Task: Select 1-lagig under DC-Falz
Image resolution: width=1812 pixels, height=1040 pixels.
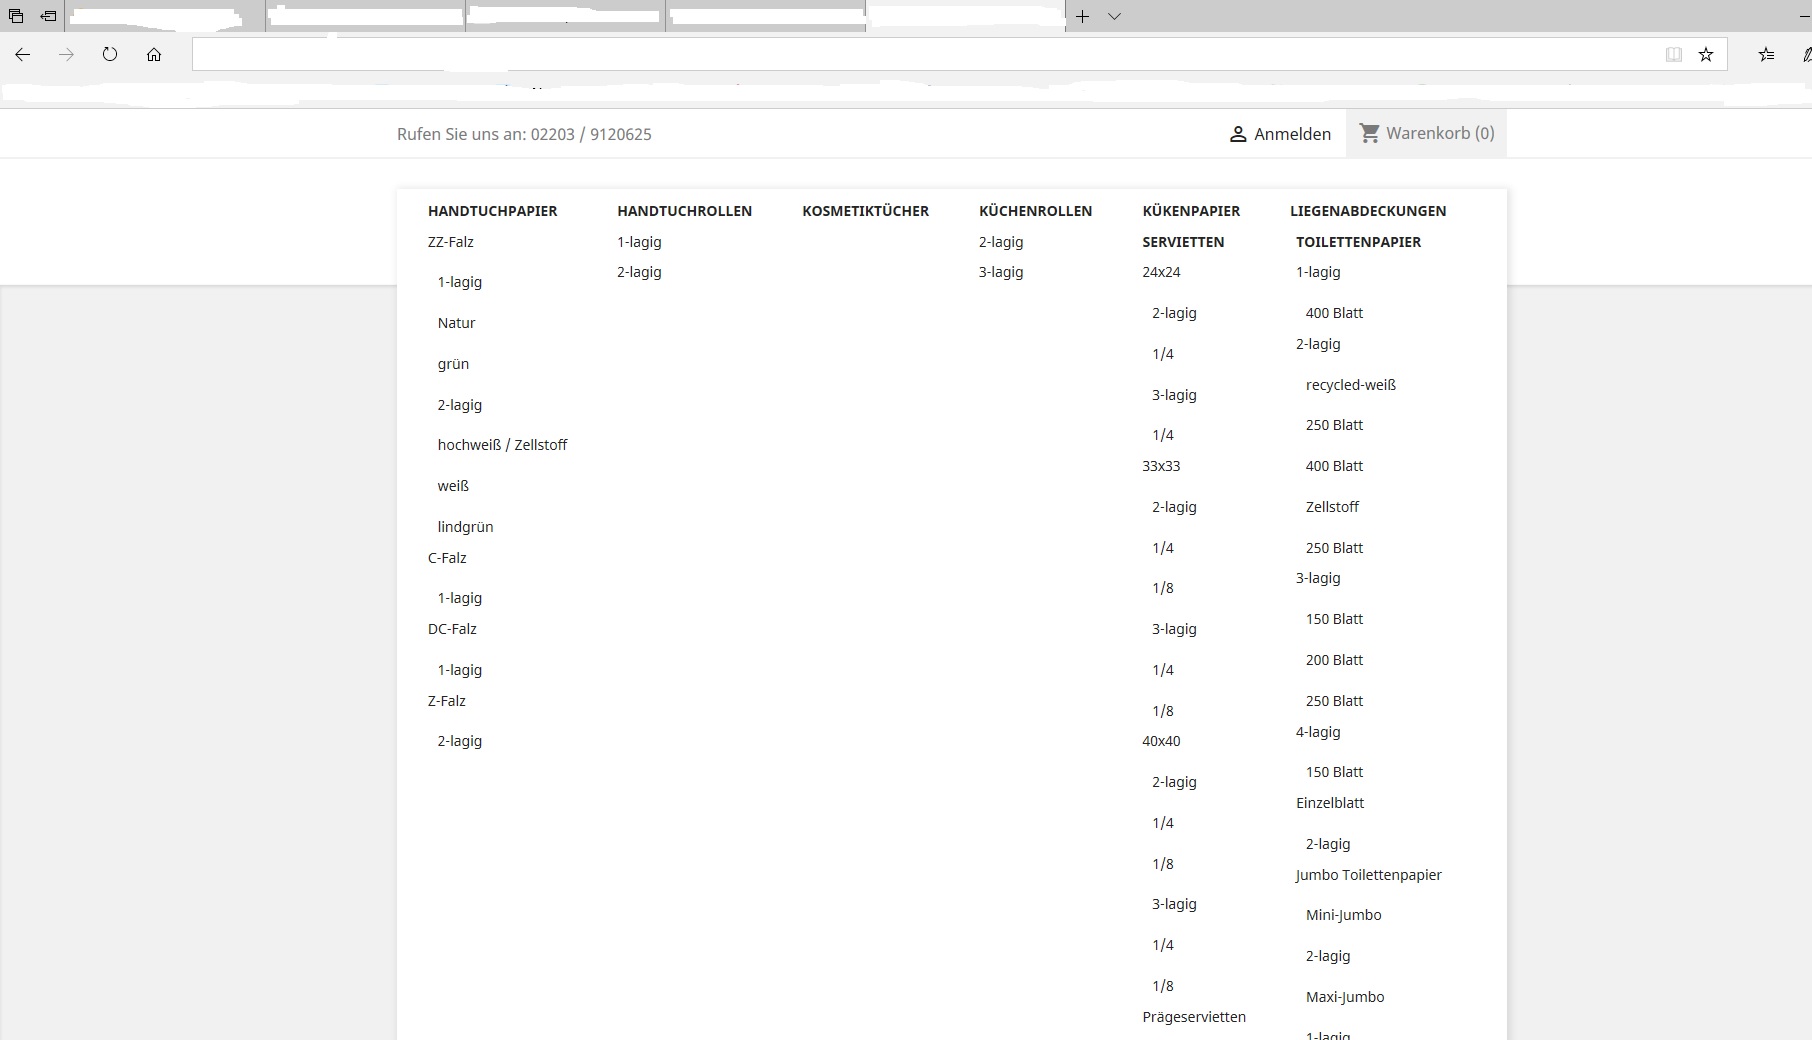Action: pos(459,670)
